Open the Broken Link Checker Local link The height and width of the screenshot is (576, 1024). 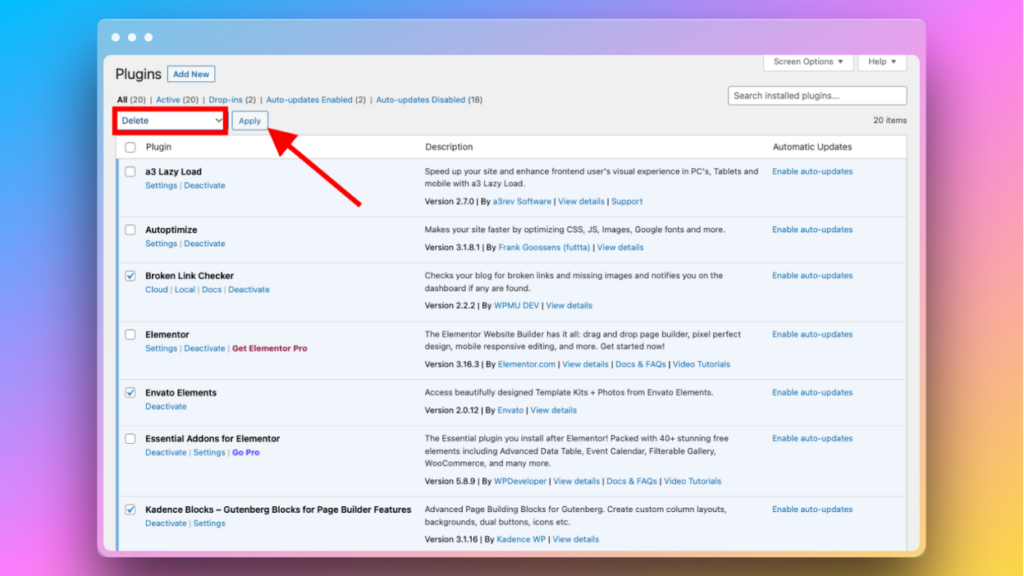point(185,289)
